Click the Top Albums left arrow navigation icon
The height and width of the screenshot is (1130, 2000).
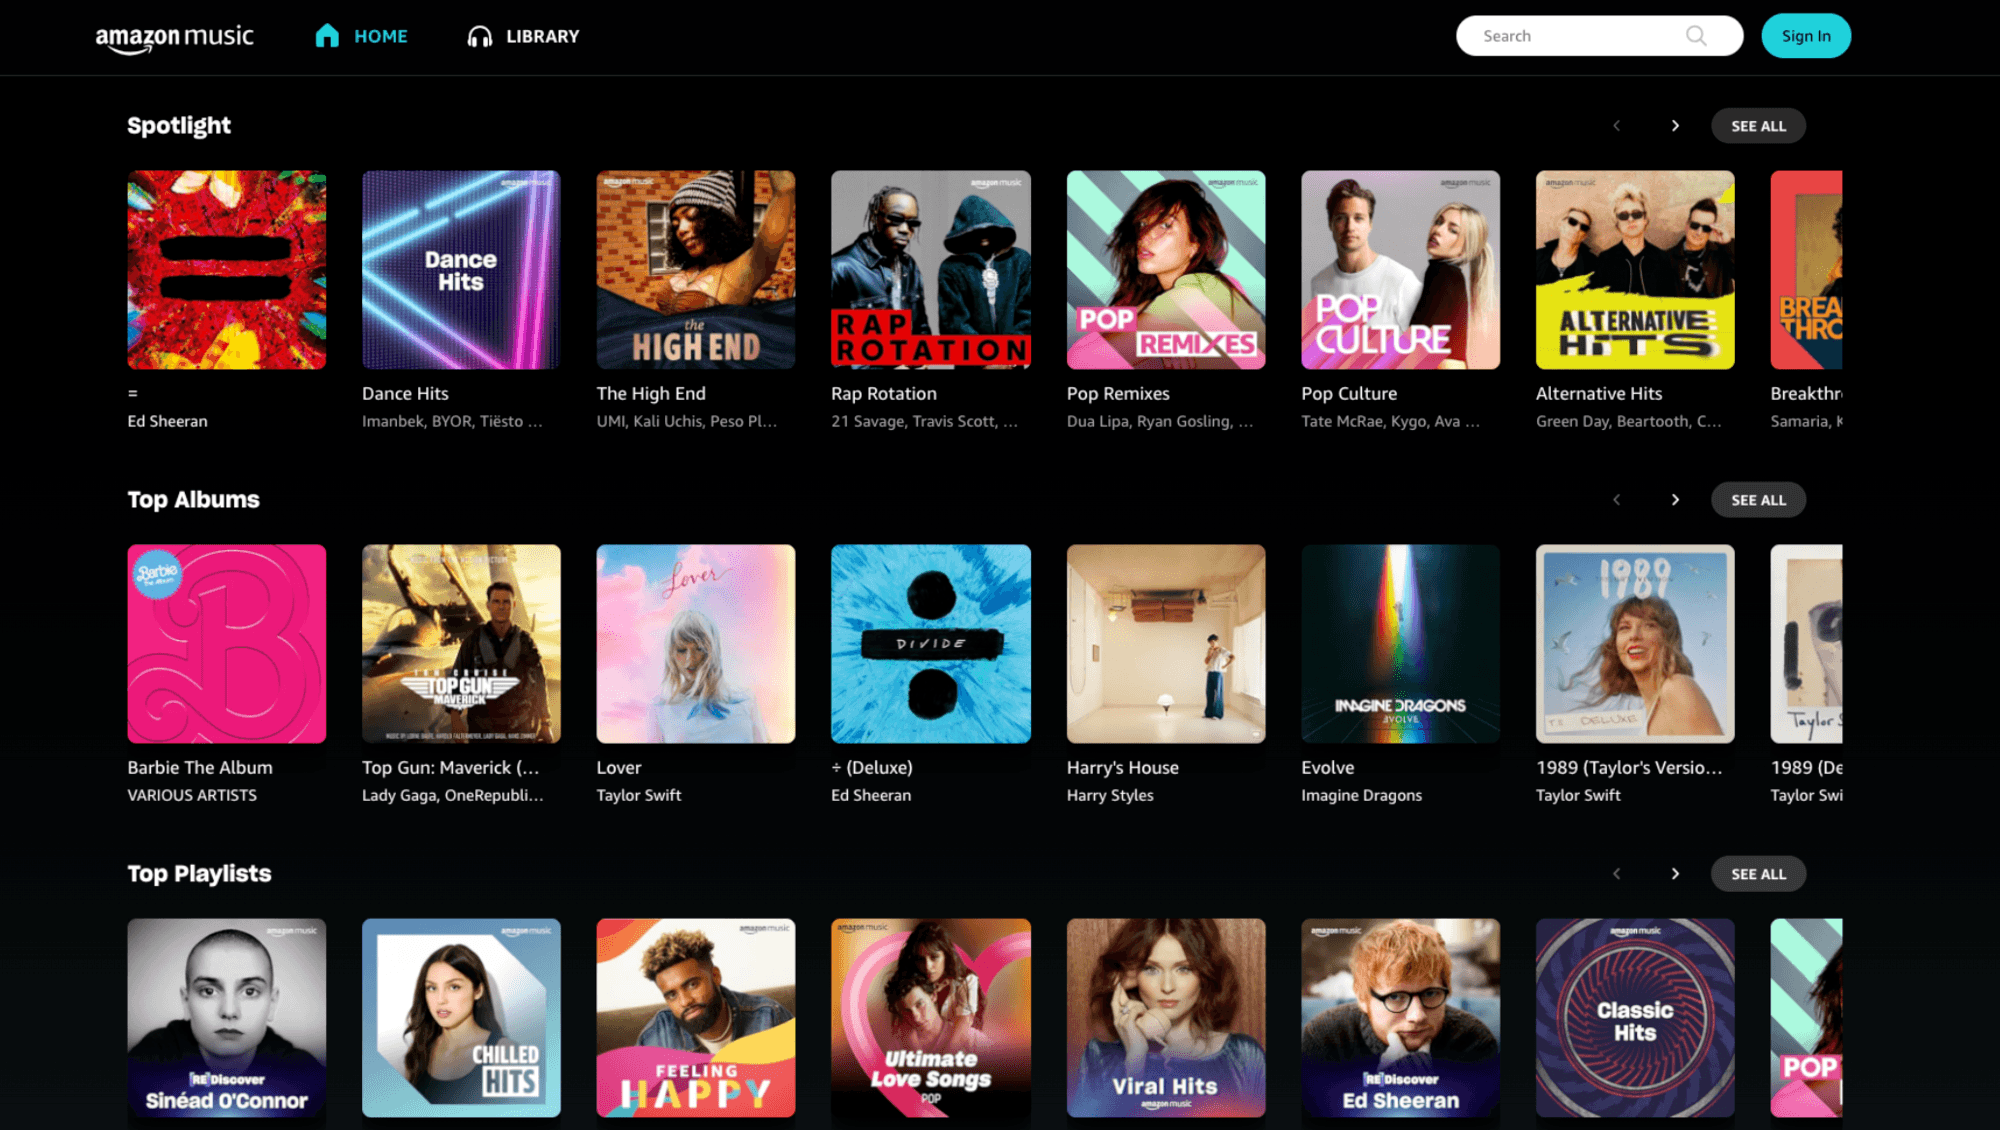1617,498
